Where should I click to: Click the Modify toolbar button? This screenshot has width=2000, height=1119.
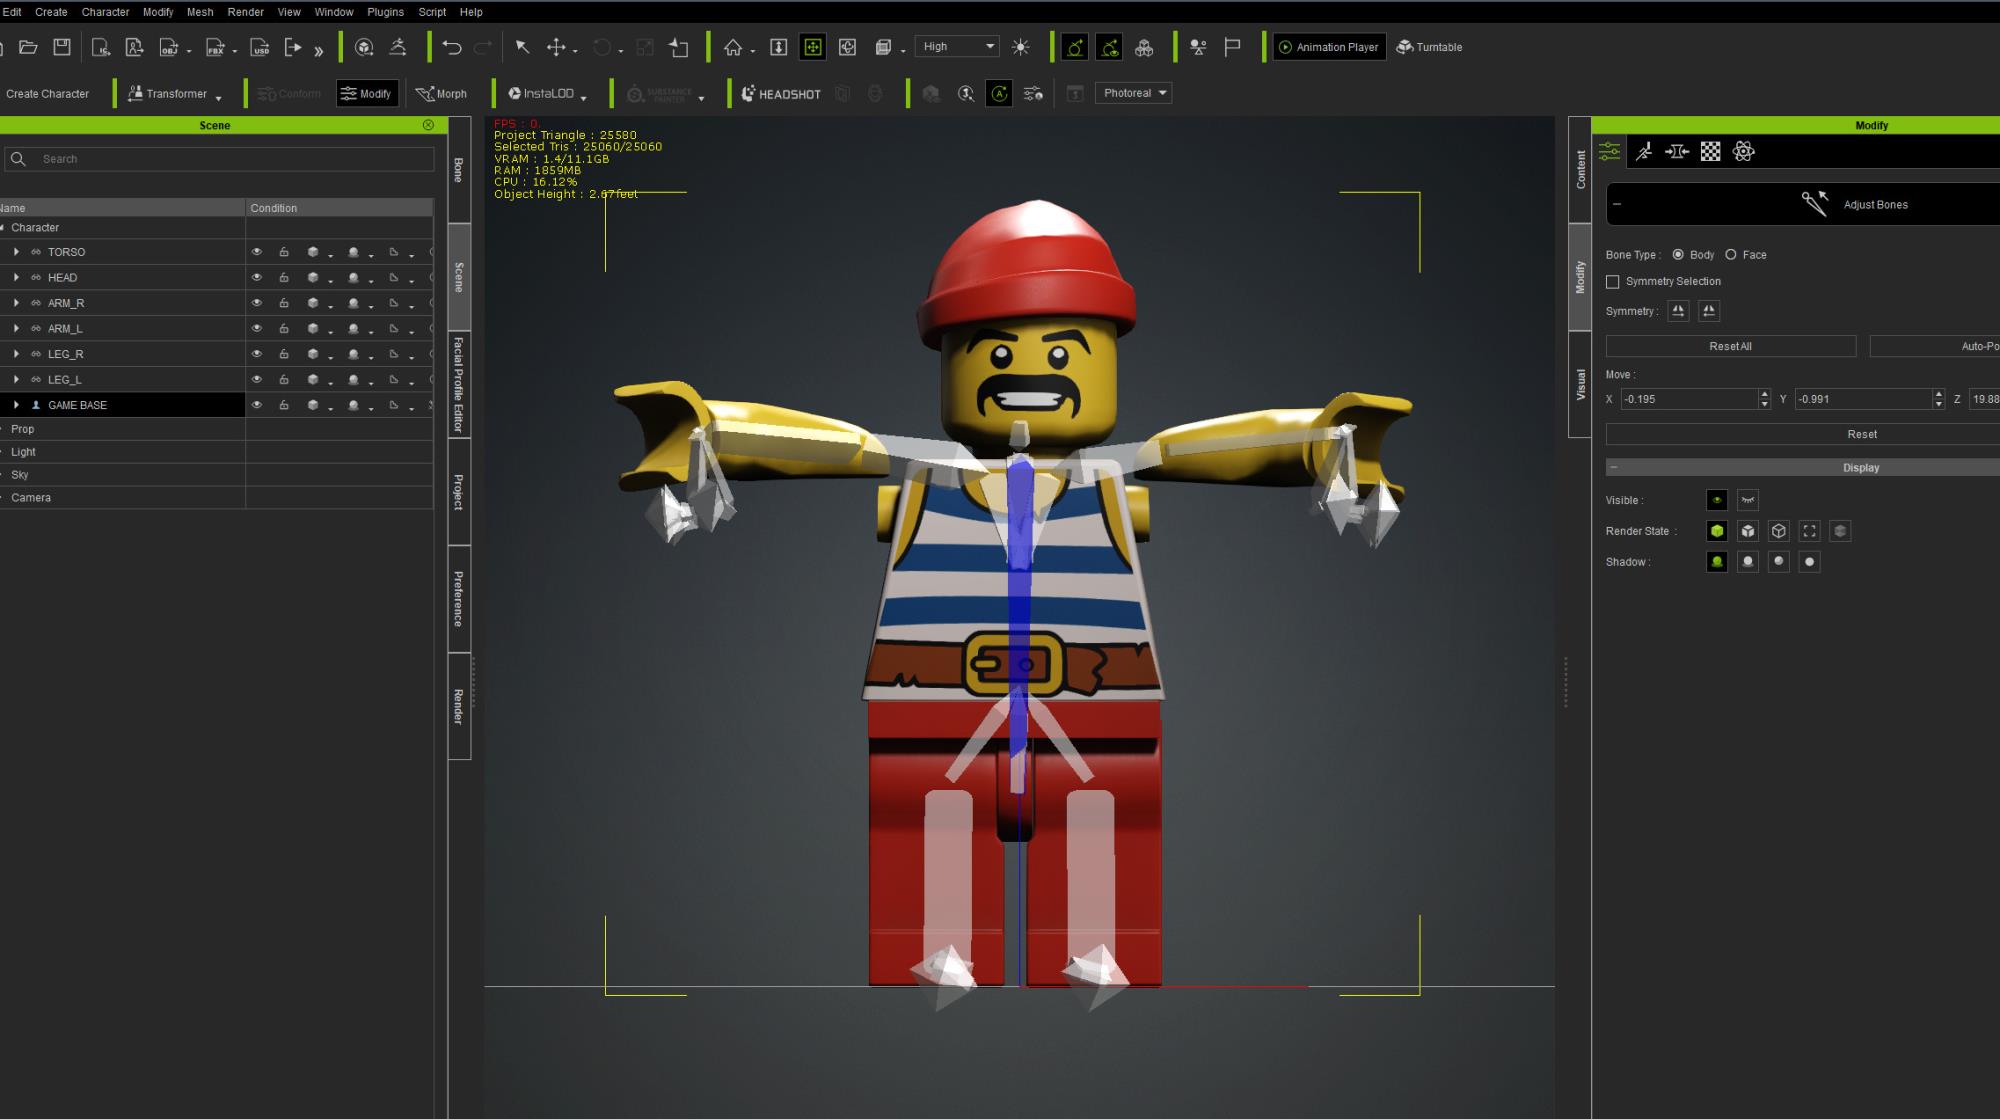367,93
